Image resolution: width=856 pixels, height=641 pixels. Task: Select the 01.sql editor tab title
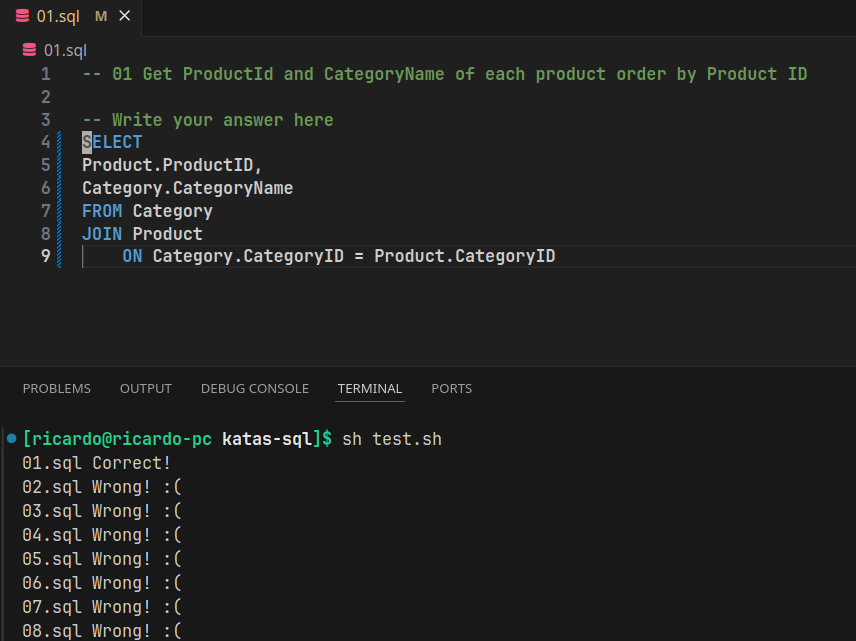[x=57, y=17]
